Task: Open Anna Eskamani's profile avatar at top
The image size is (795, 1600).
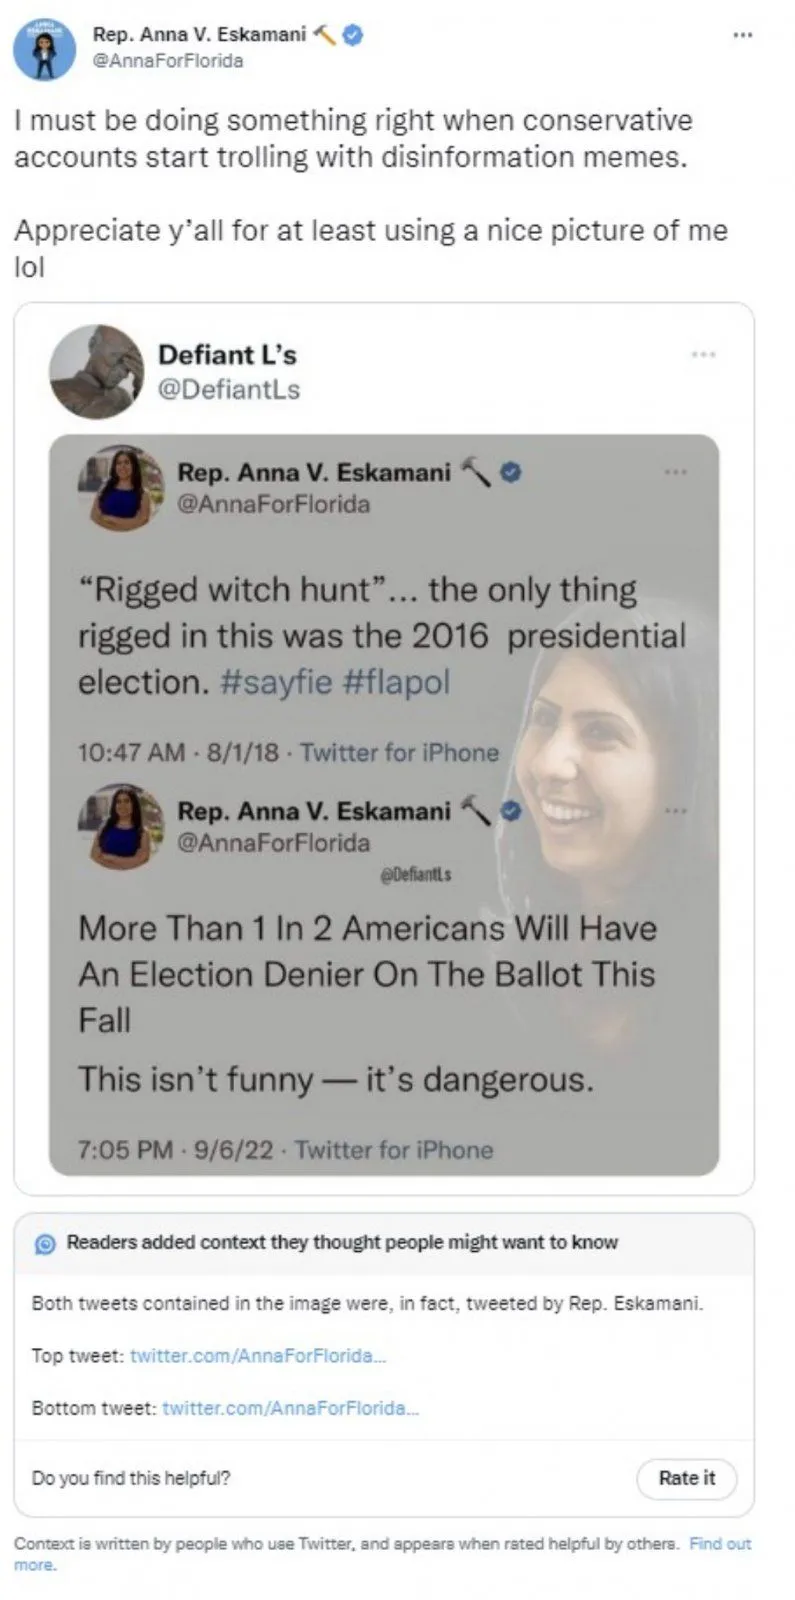Action: [44, 48]
